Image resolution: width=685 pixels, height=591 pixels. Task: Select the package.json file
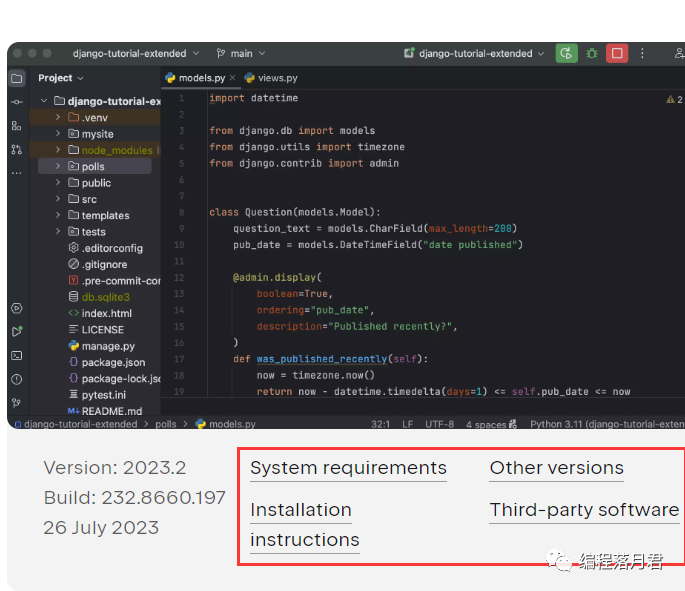[107, 362]
